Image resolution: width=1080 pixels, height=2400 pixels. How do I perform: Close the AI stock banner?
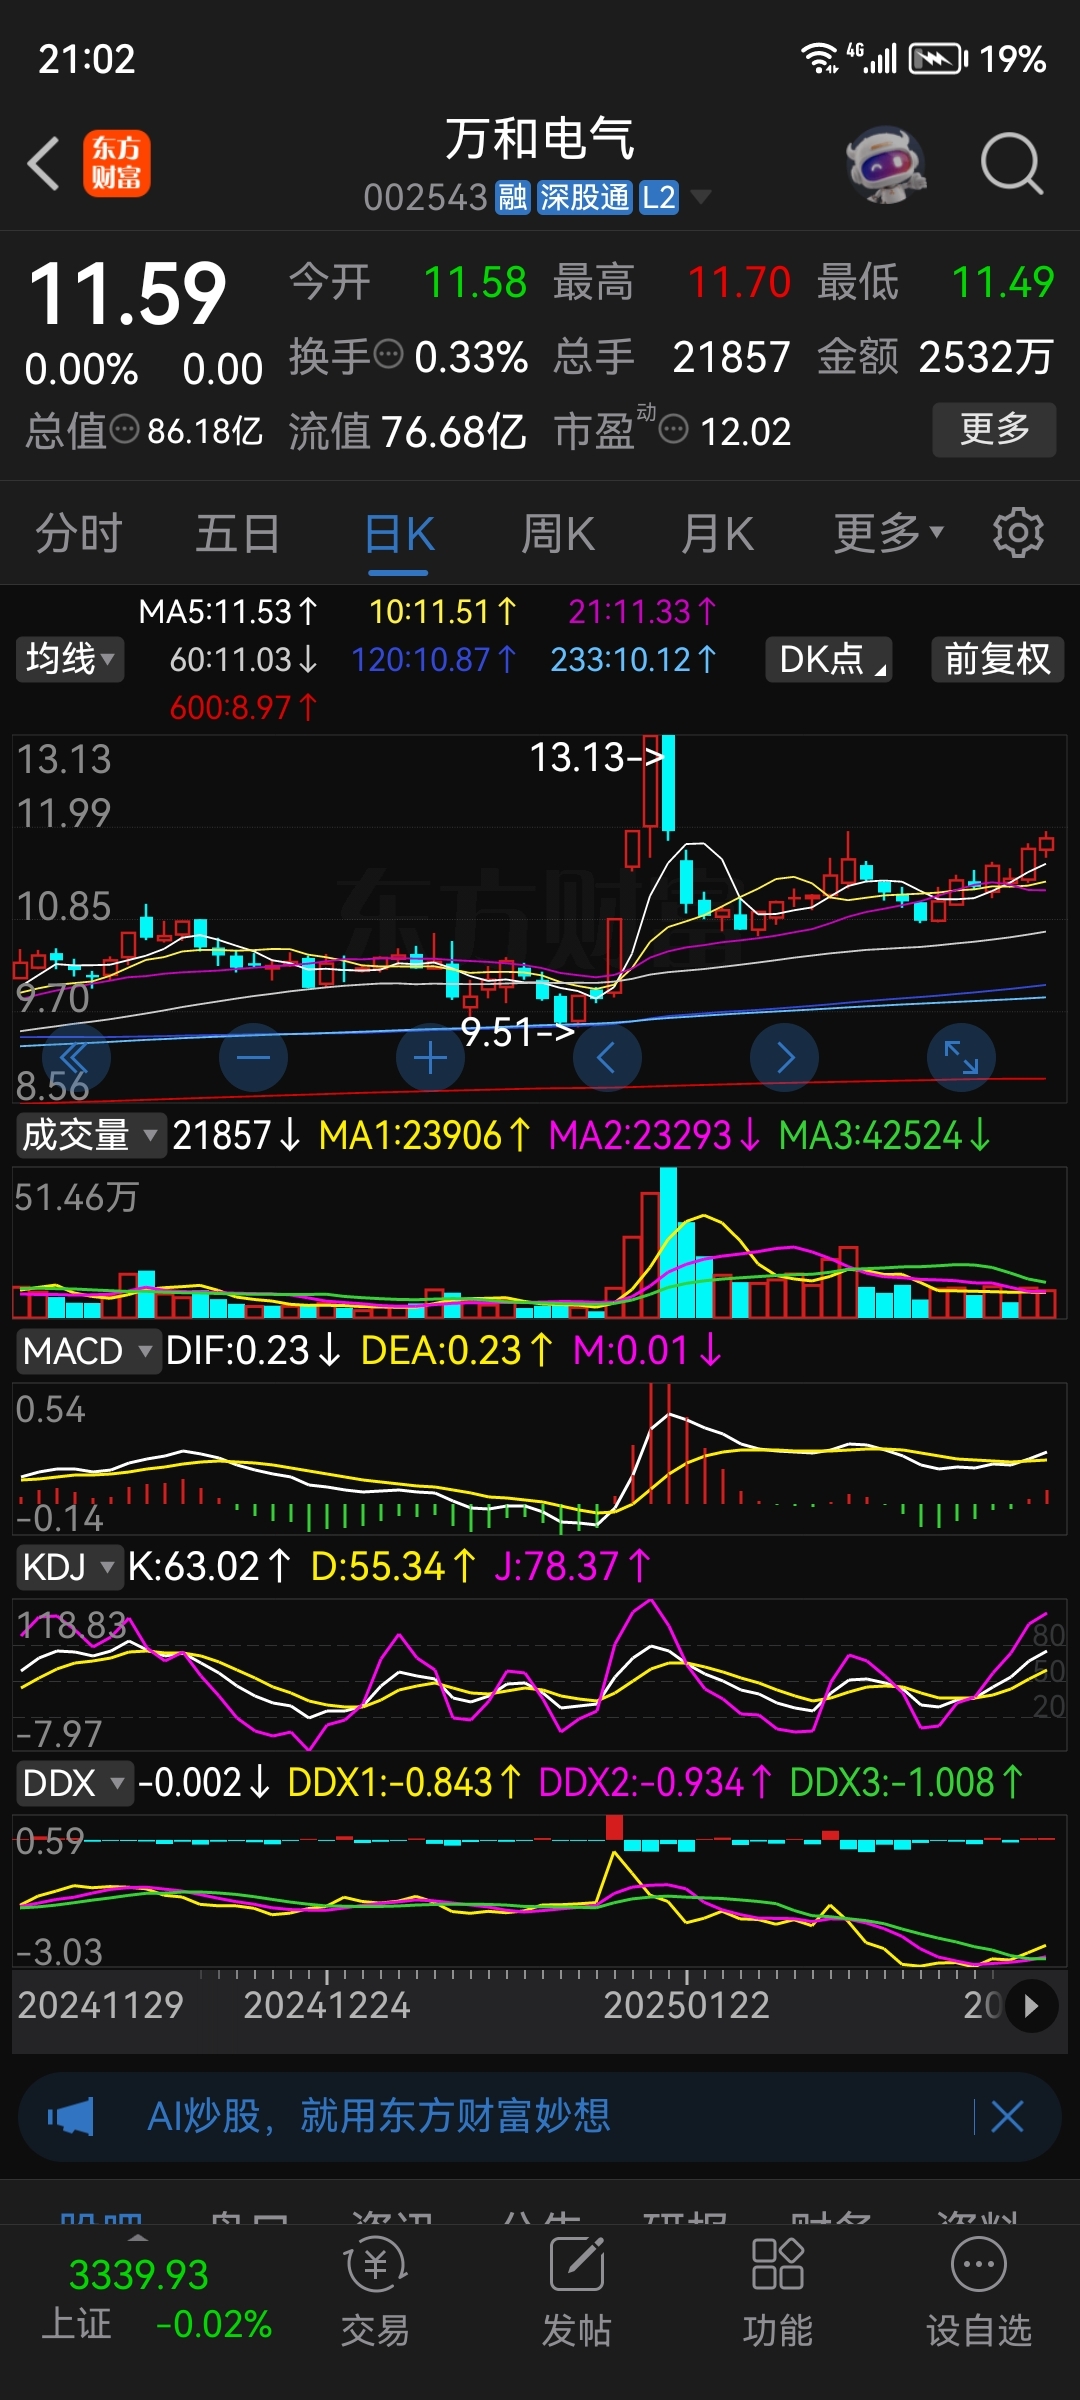(x=1007, y=2117)
